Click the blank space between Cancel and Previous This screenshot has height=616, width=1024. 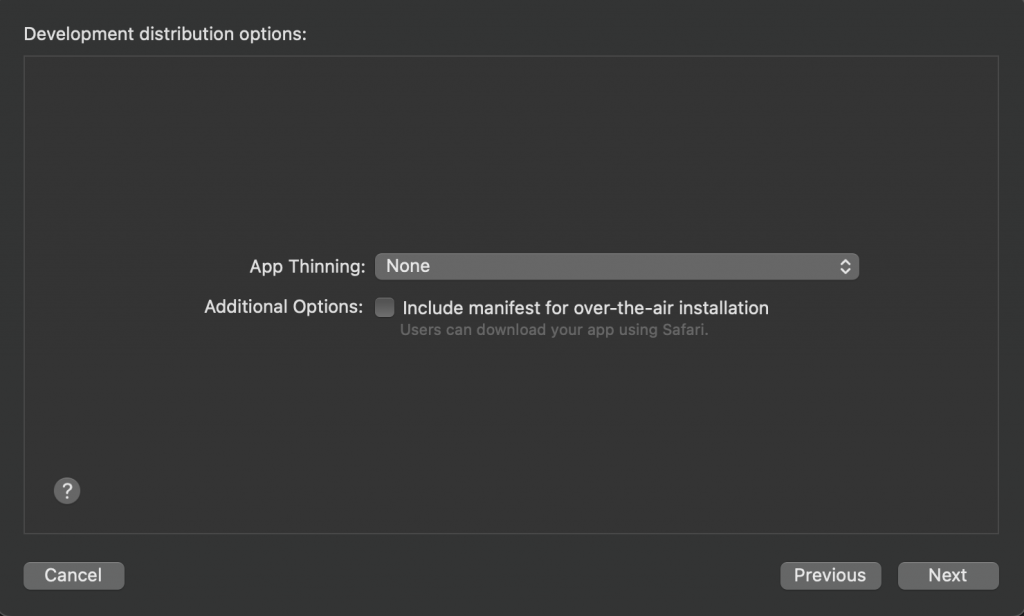coord(450,575)
